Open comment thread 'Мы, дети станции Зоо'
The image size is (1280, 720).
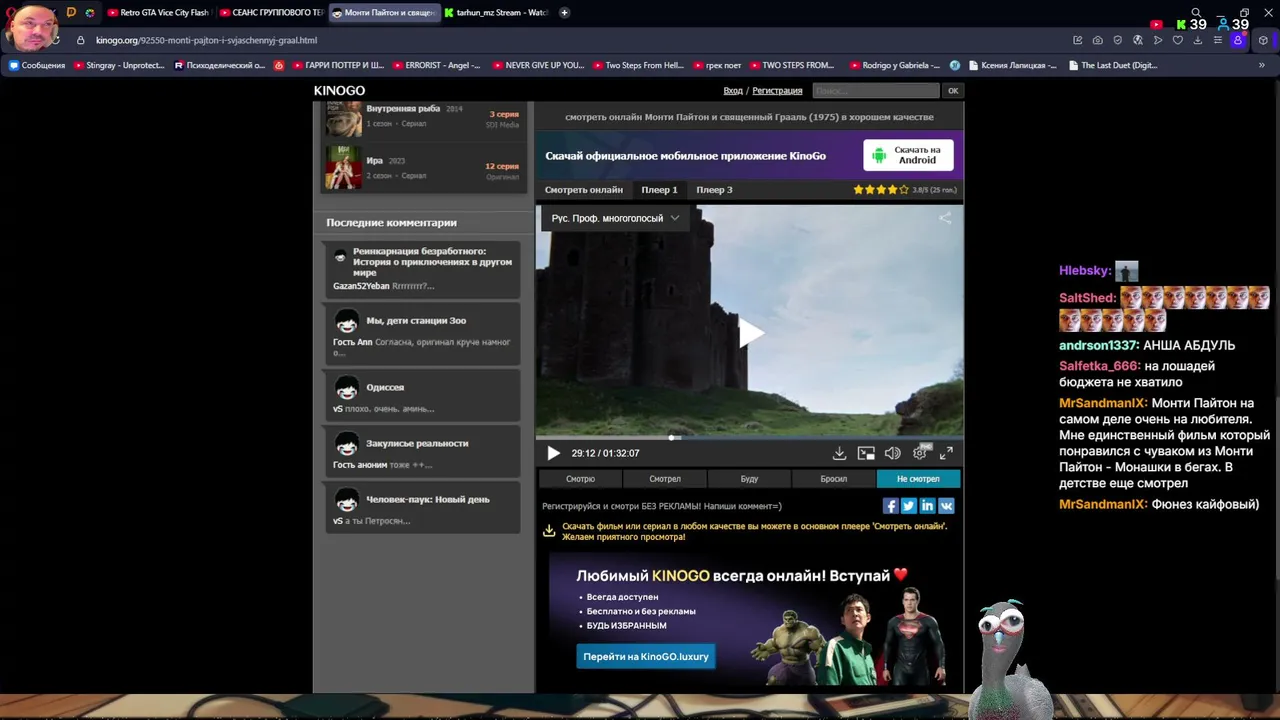tap(421, 333)
